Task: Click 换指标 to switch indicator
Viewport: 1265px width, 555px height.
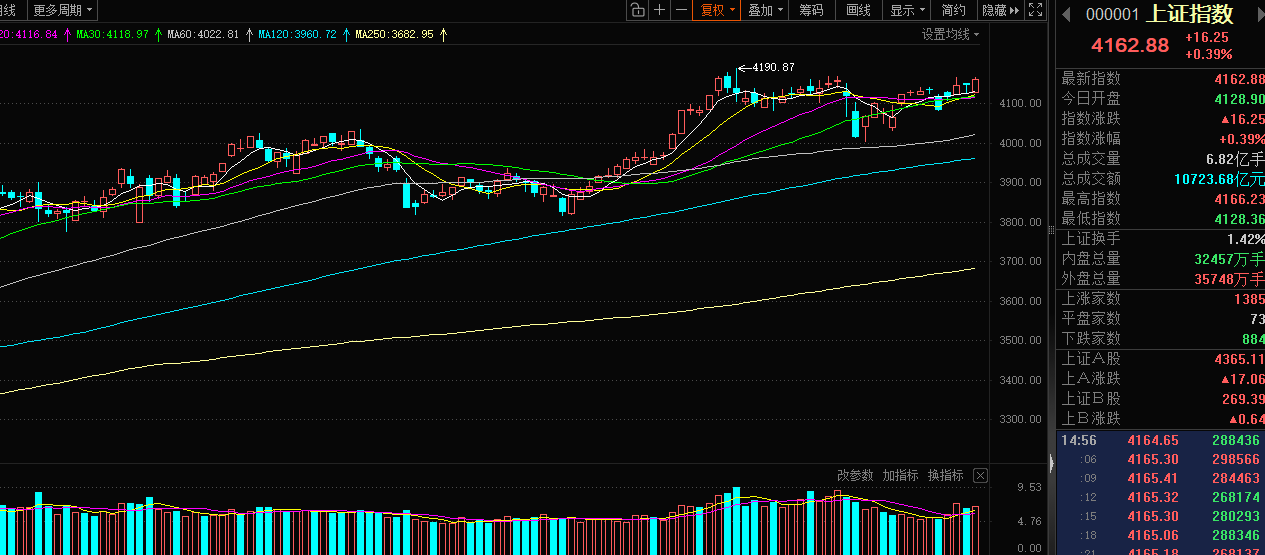Action: point(946,475)
